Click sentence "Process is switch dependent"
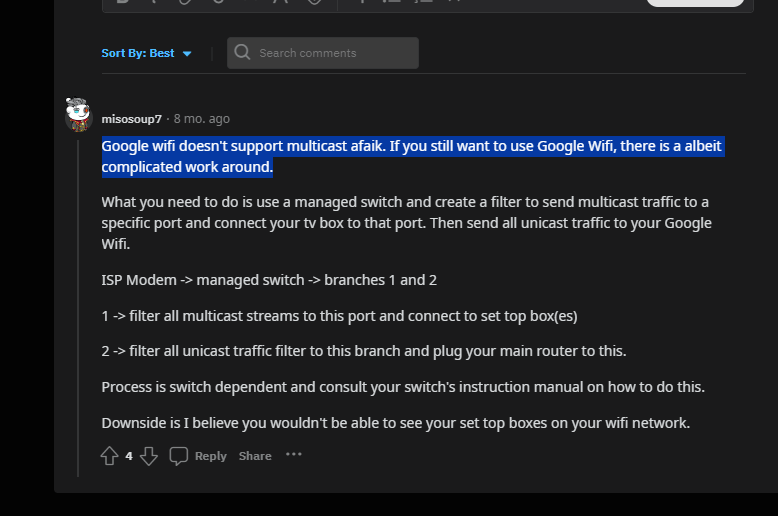The image size is (778, 516). (403, 387)
